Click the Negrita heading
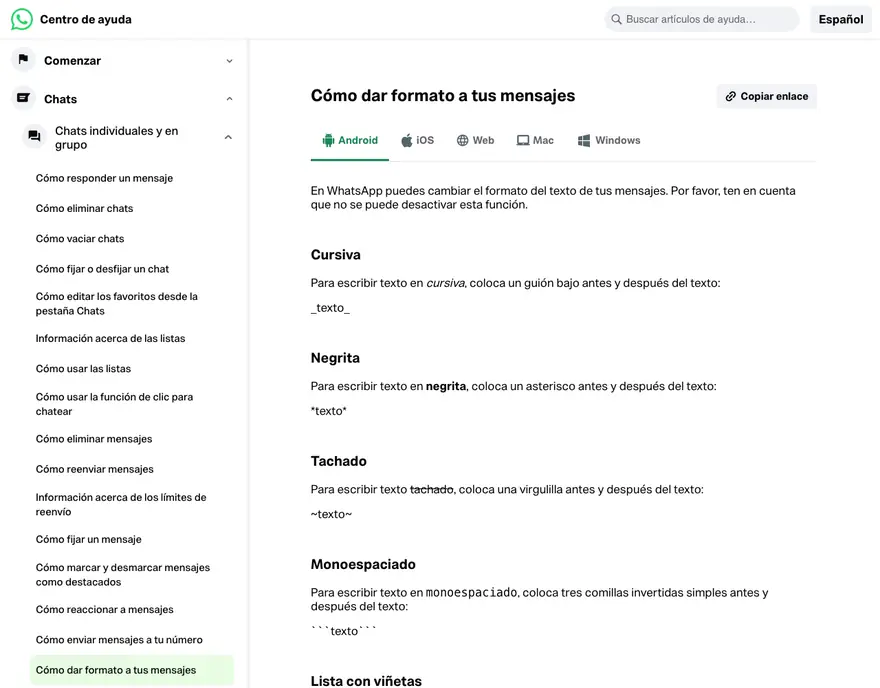The width and height of the screenshot is (880, 688). coord(335,358)
